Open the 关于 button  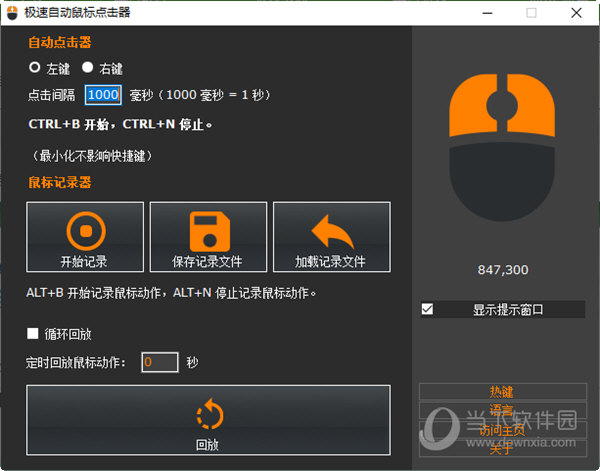tap(503, 448)
